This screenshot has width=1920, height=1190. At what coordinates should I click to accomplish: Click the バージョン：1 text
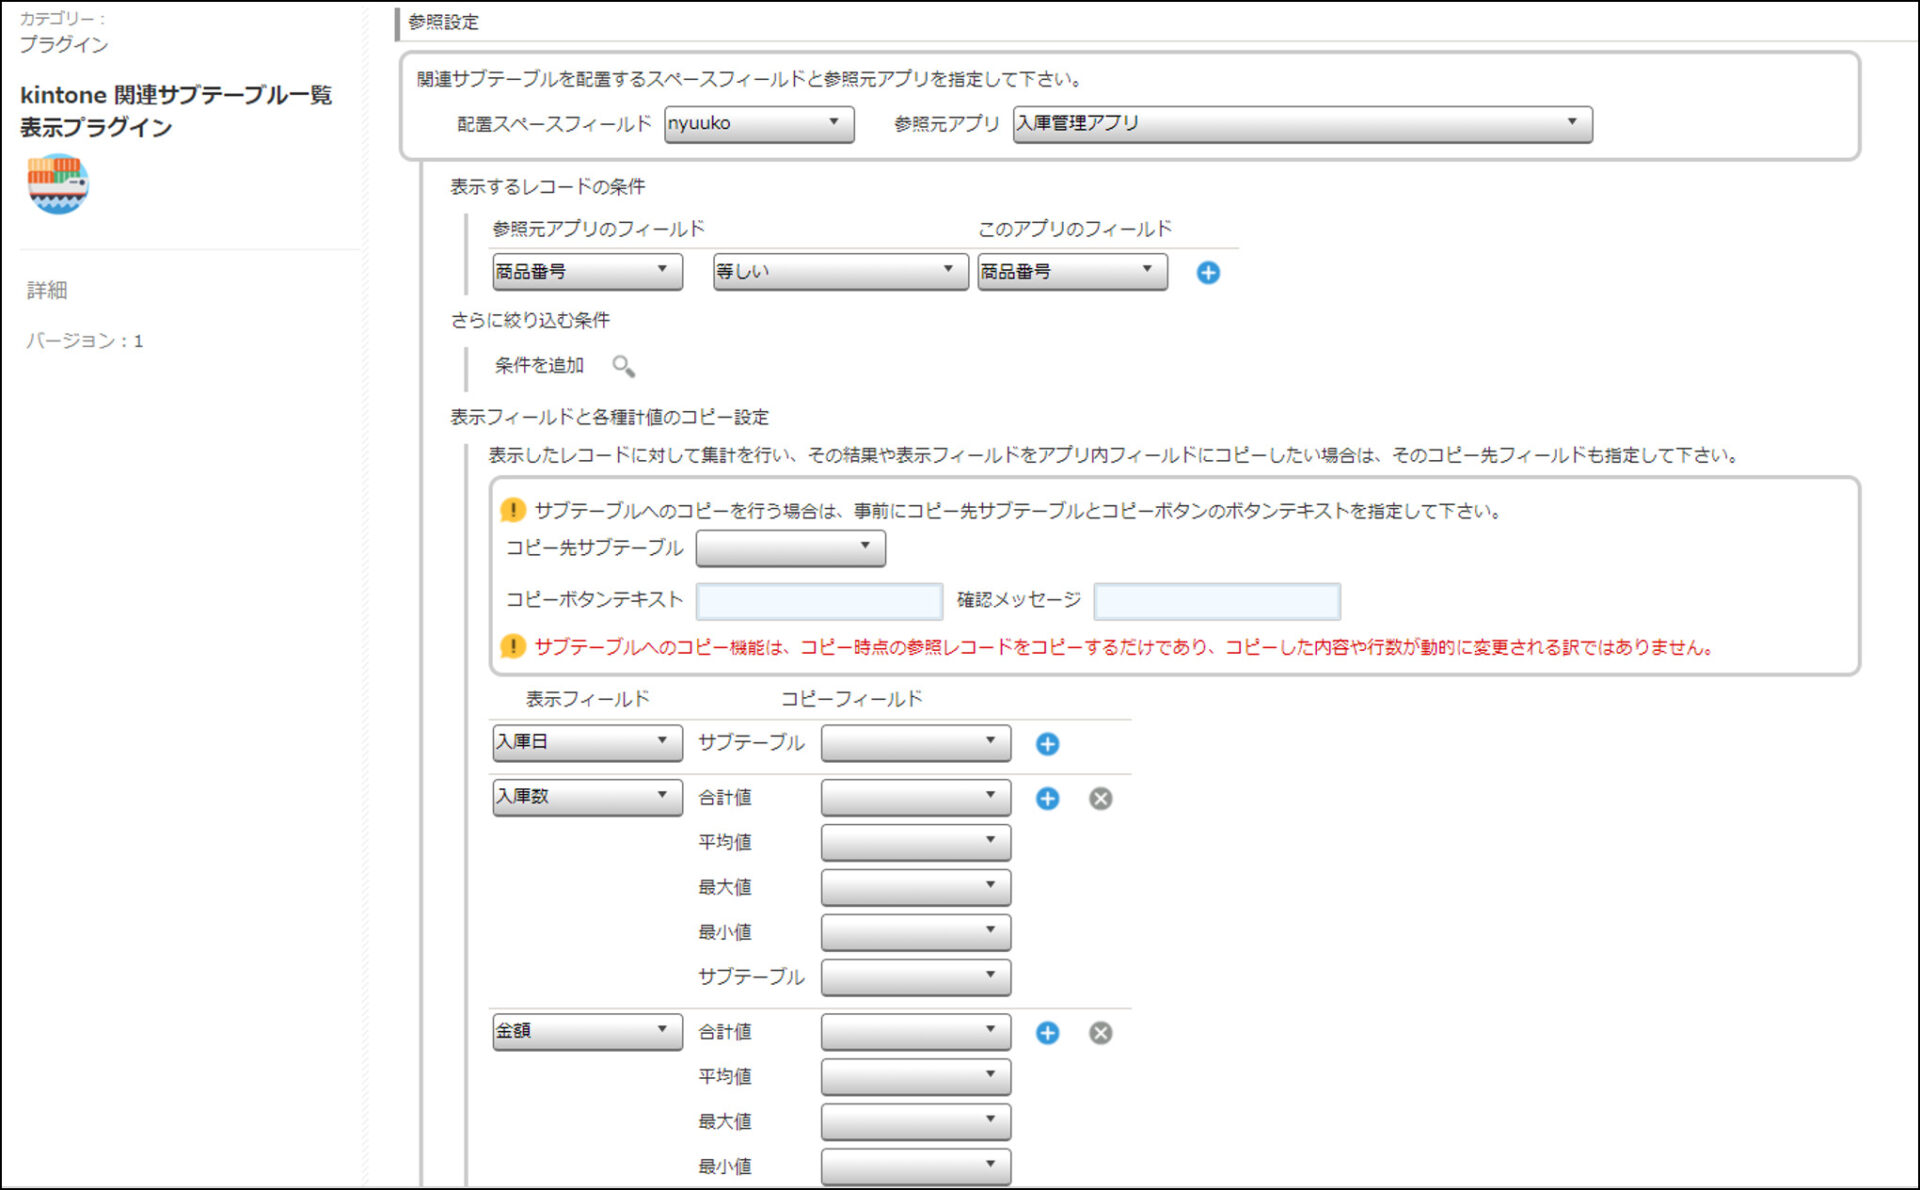click(84, 341)
